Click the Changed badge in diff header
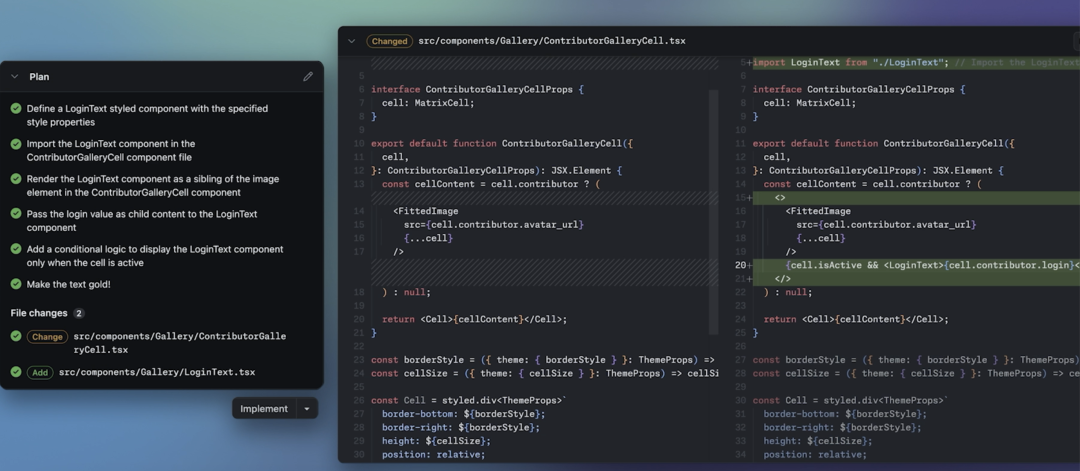Image resolution: width=1080 pixels, height=471 pixels. 390,41
